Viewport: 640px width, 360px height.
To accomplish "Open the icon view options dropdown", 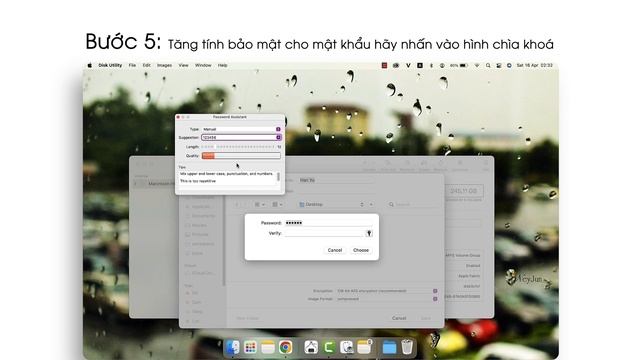I will click(260, 204).
